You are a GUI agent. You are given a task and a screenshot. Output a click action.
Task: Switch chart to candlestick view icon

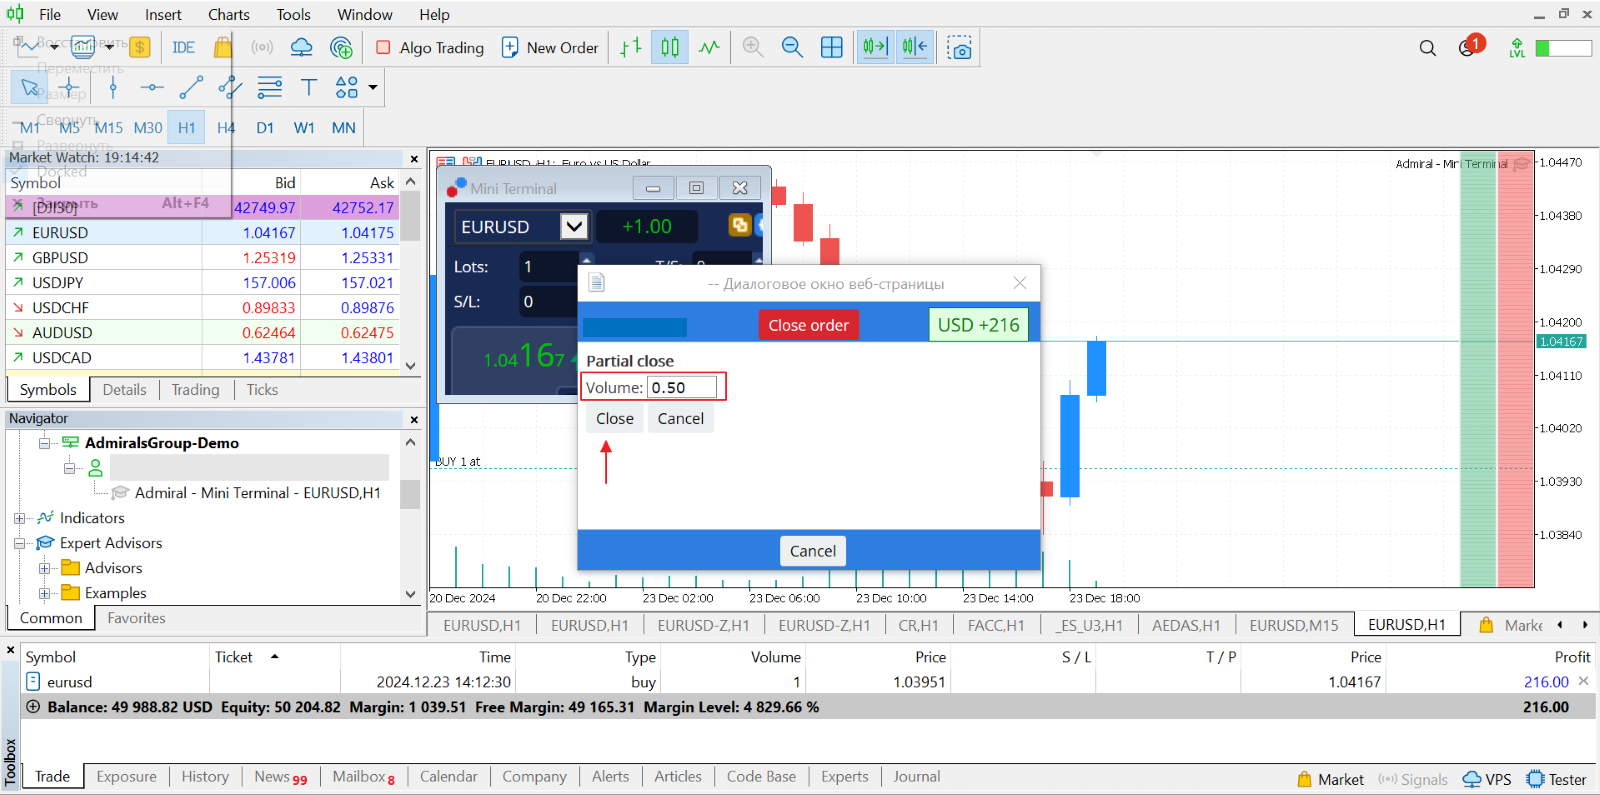click(x=670, y=47)
